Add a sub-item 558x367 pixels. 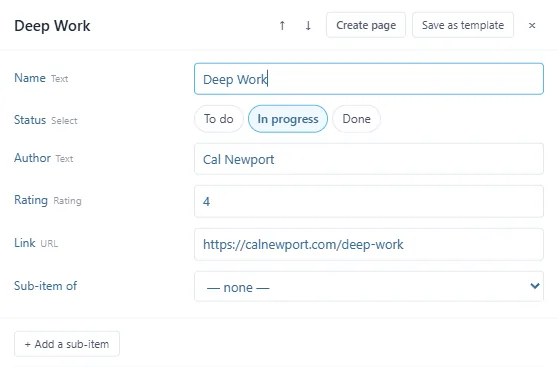[x=67, y=344]
